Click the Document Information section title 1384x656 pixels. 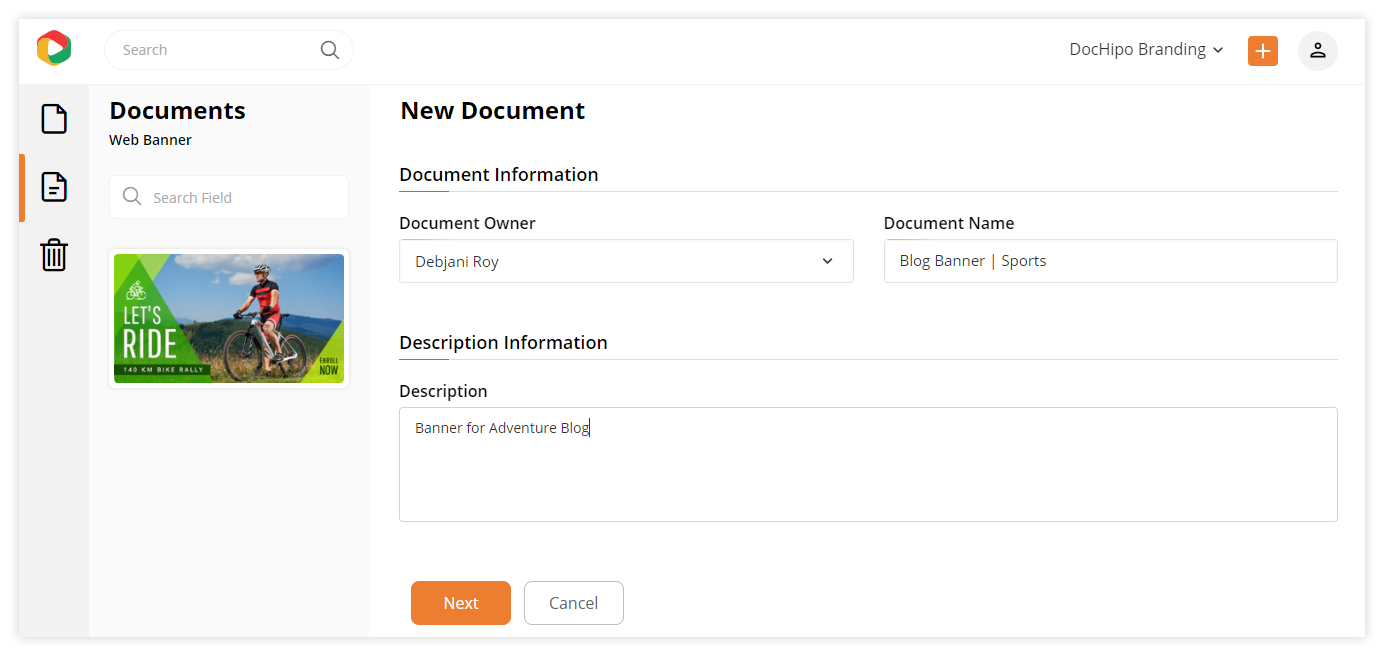click(499, 174)
